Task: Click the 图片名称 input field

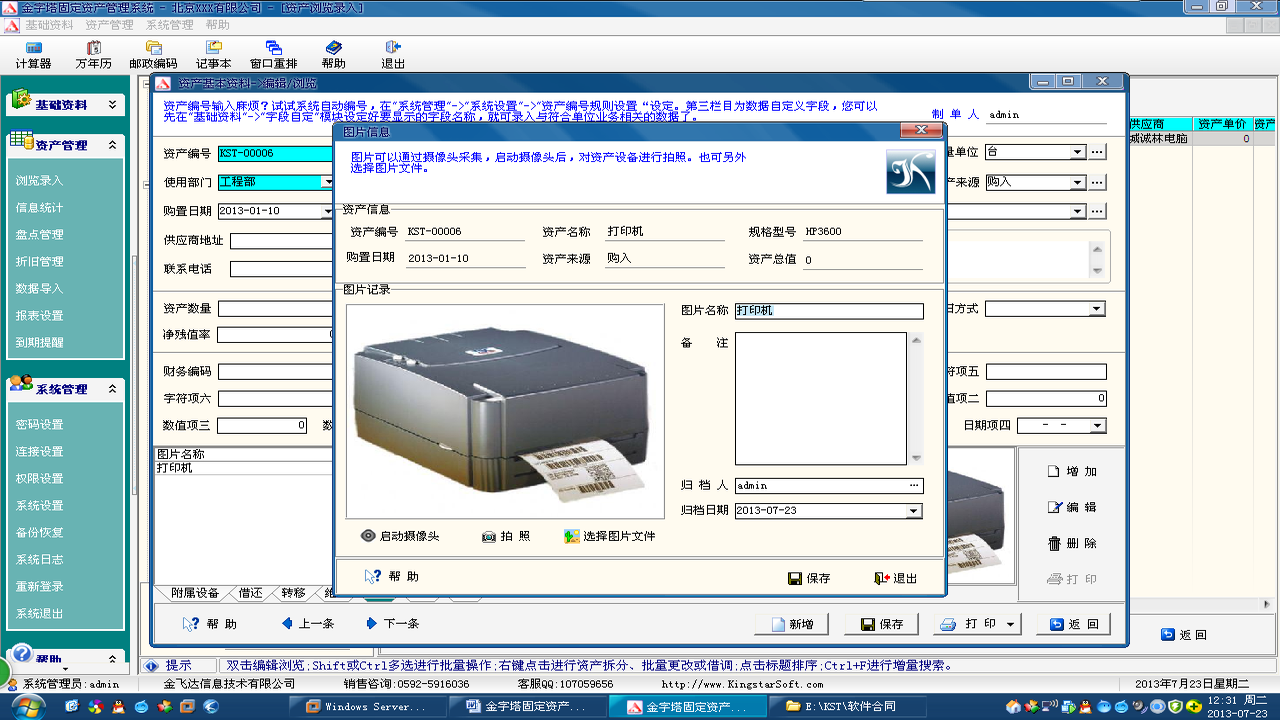Action: (828, 311)
